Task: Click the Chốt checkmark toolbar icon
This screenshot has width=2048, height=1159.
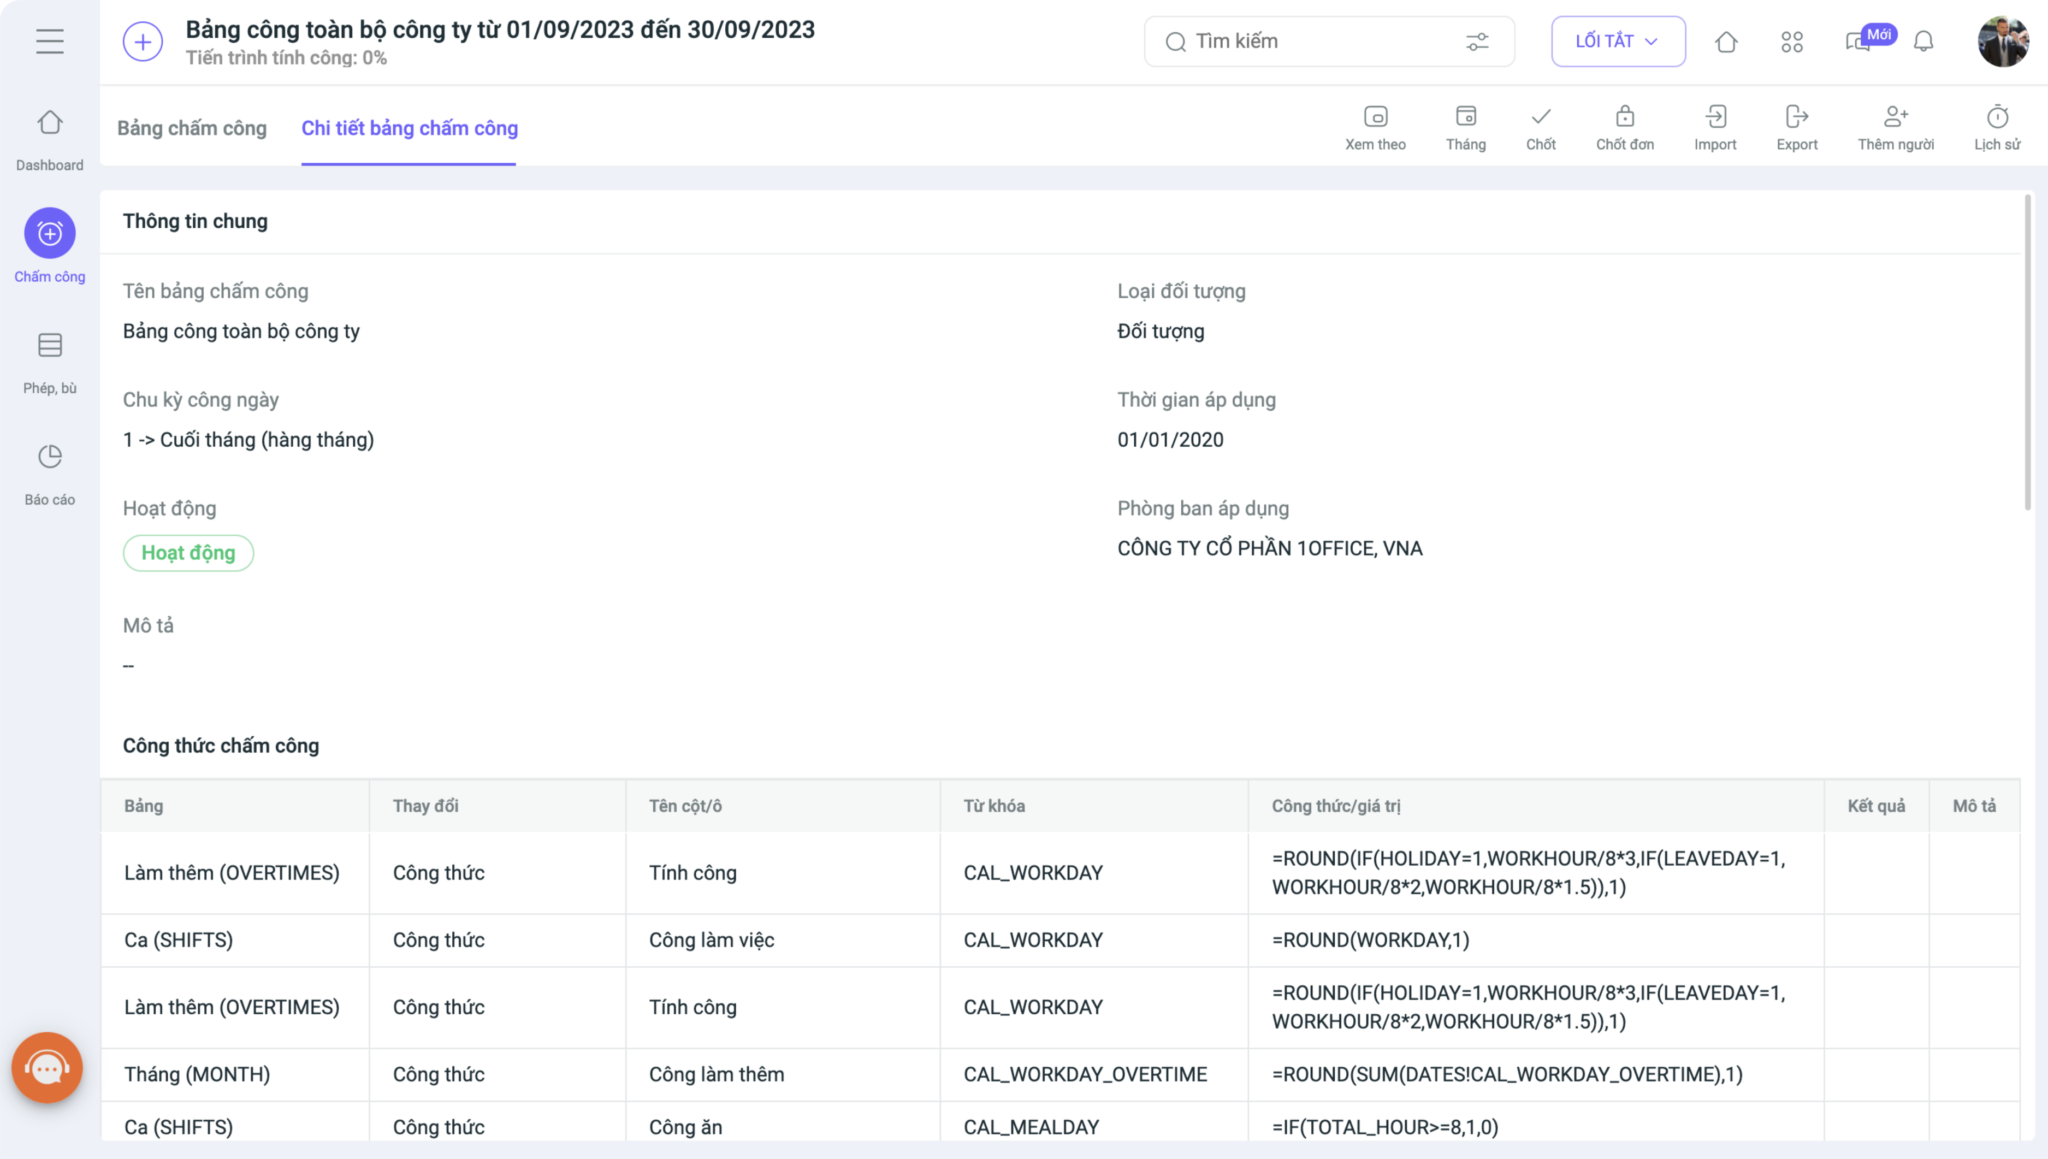Action: coord(1540,117)
